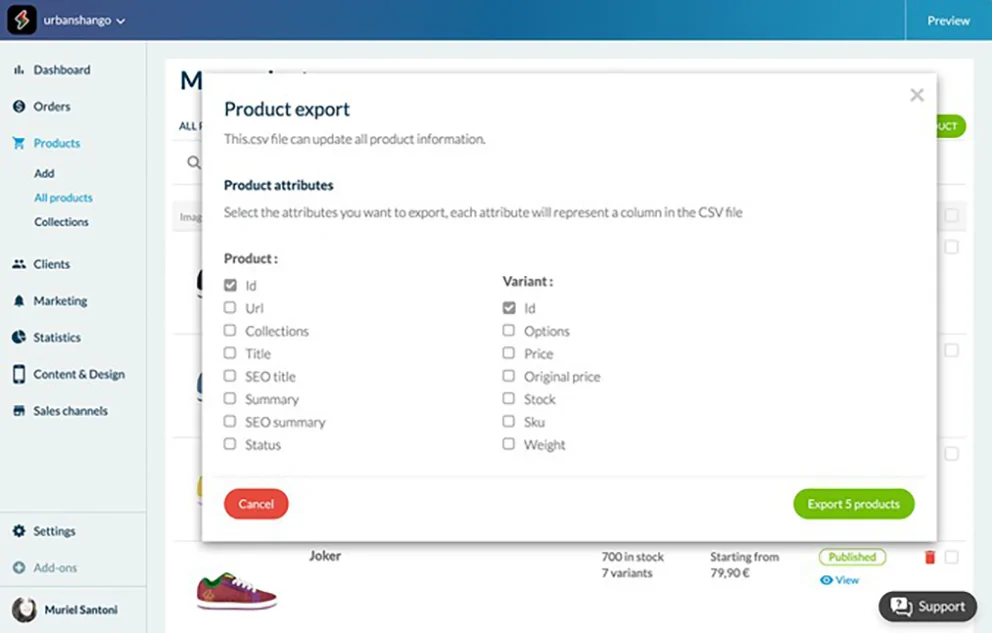Viewport: 992px width, 633px height.
Task: Check the SEO title product attribute
Action: (x=231, y=376)
